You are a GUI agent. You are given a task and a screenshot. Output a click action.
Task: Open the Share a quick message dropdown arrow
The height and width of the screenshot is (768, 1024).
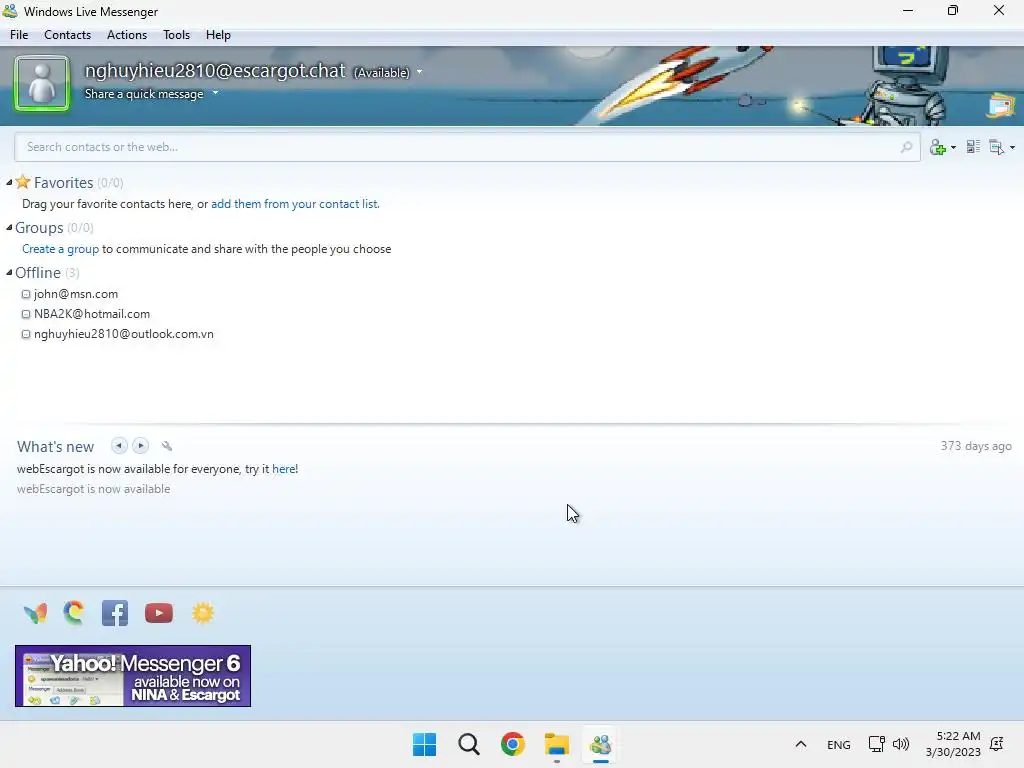pos(215,93)
